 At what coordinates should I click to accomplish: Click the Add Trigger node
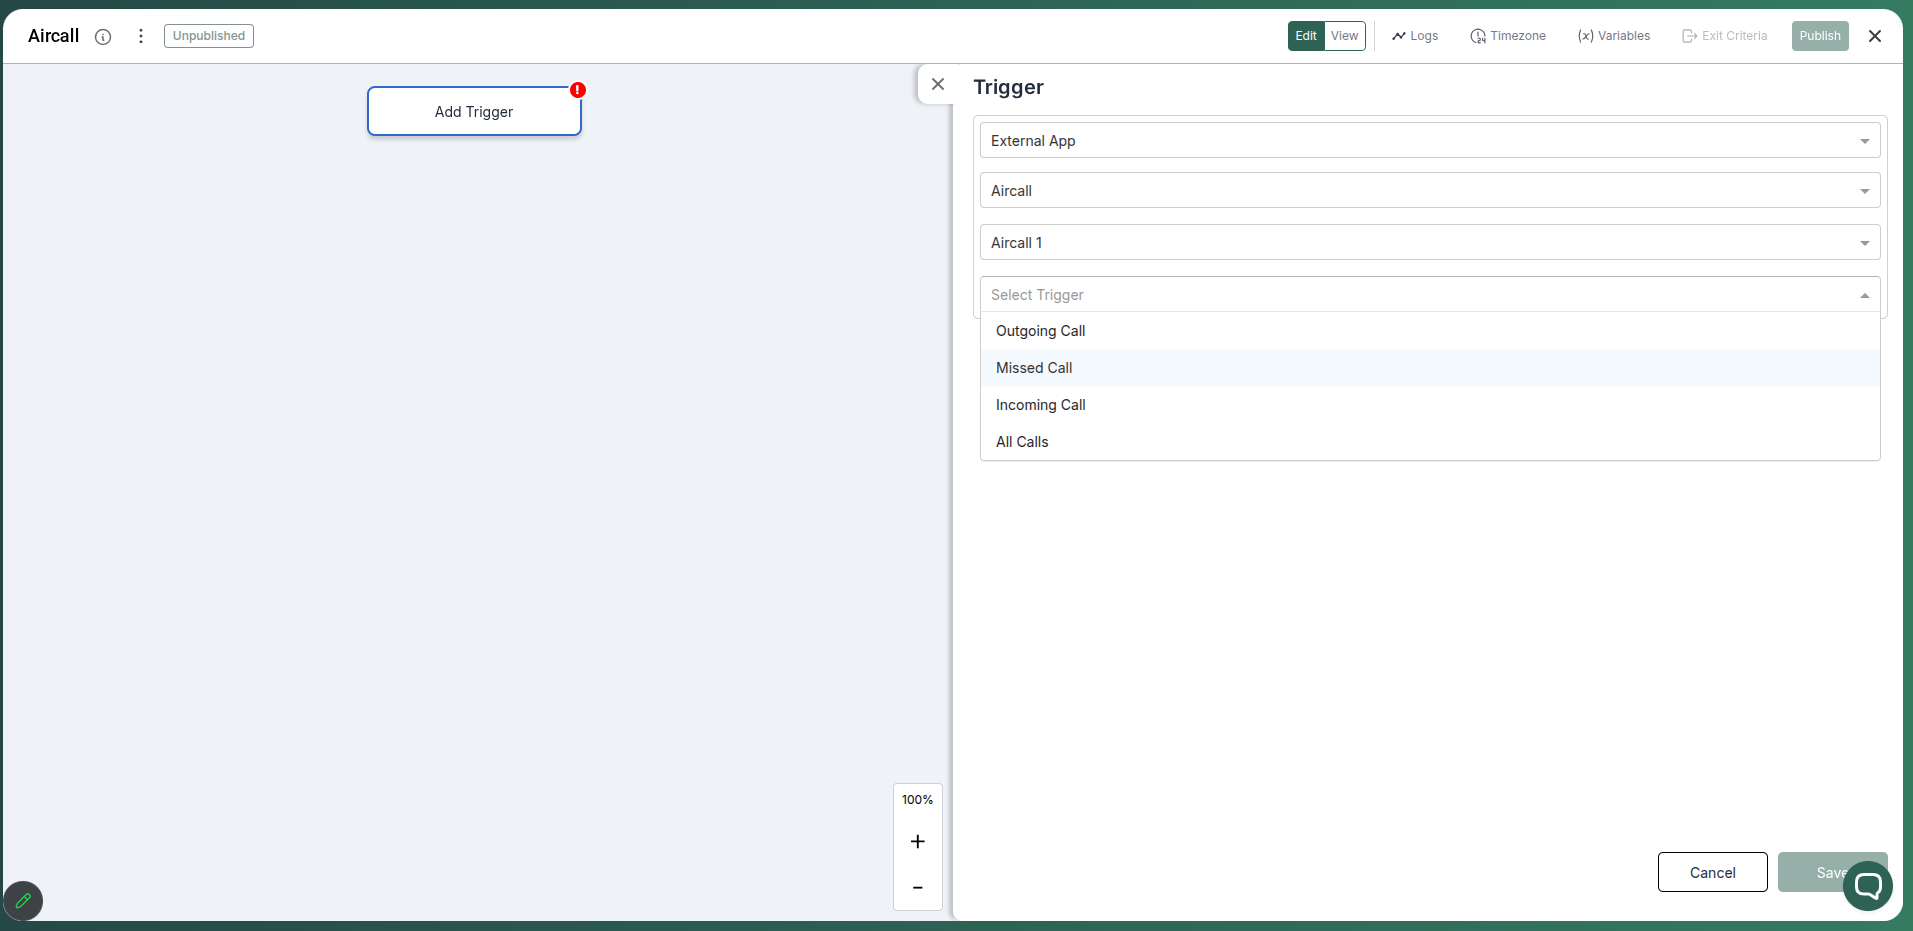[x=474, y=112]
